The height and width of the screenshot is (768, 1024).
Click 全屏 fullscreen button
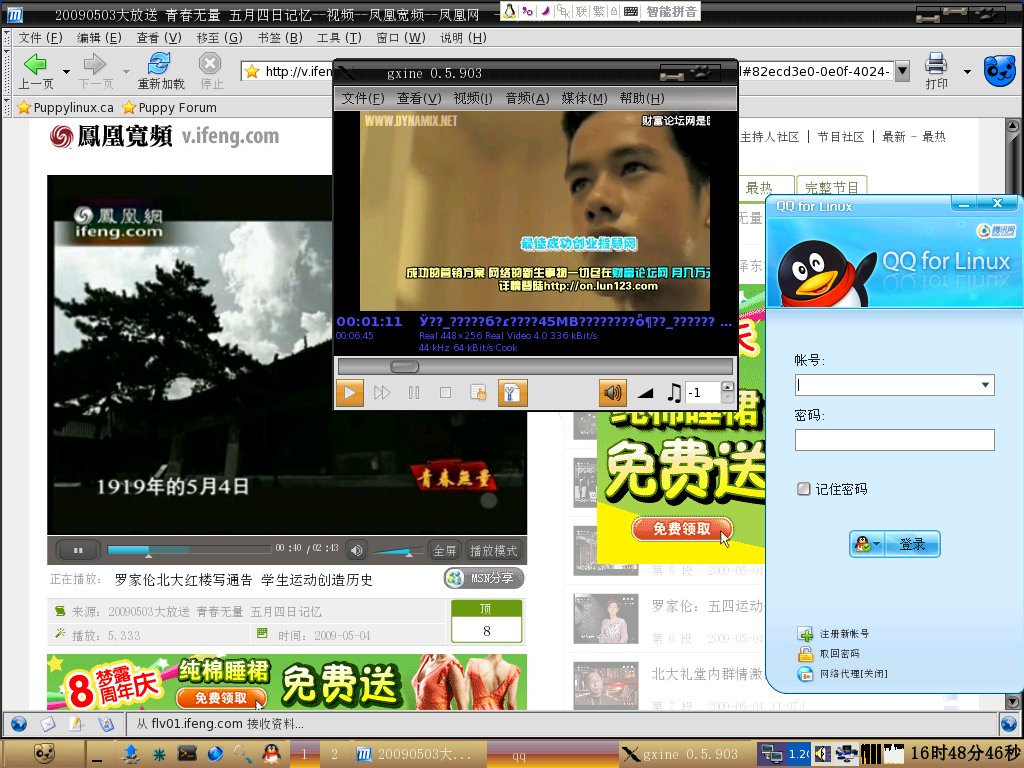(x=445, y=551)
